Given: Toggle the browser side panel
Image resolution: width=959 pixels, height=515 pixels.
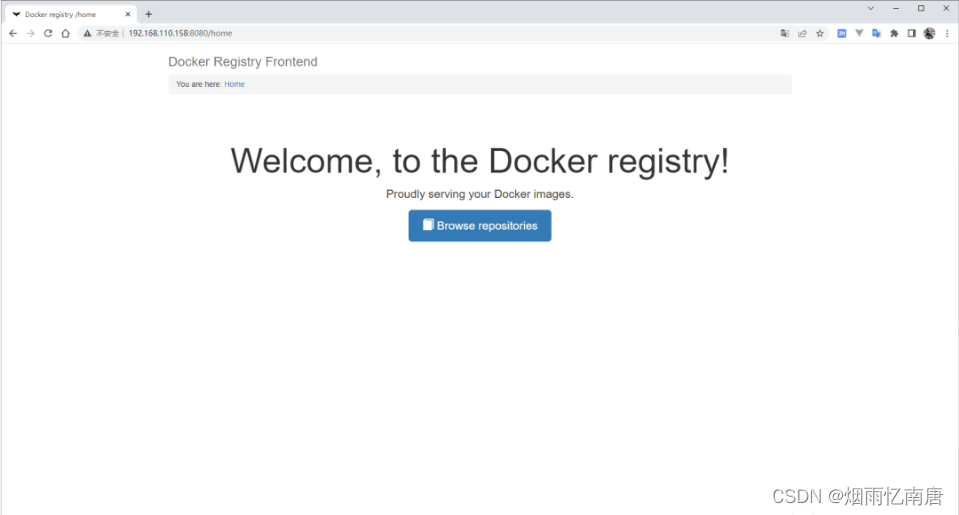Looking at the screenshot, I should coord(911,33).
